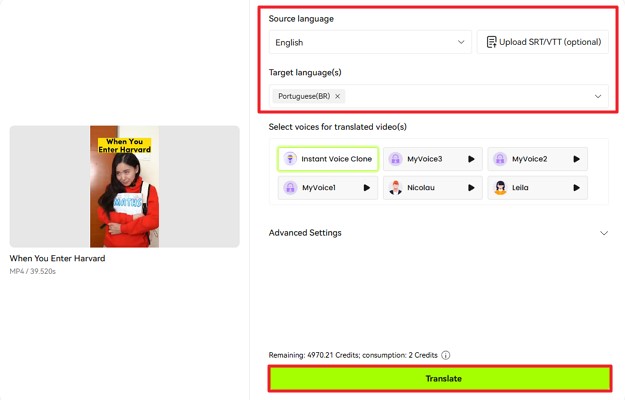Click the MyVoice3 lock icon
This screenshot has width=625, height=400.
[x=395, y=159]
